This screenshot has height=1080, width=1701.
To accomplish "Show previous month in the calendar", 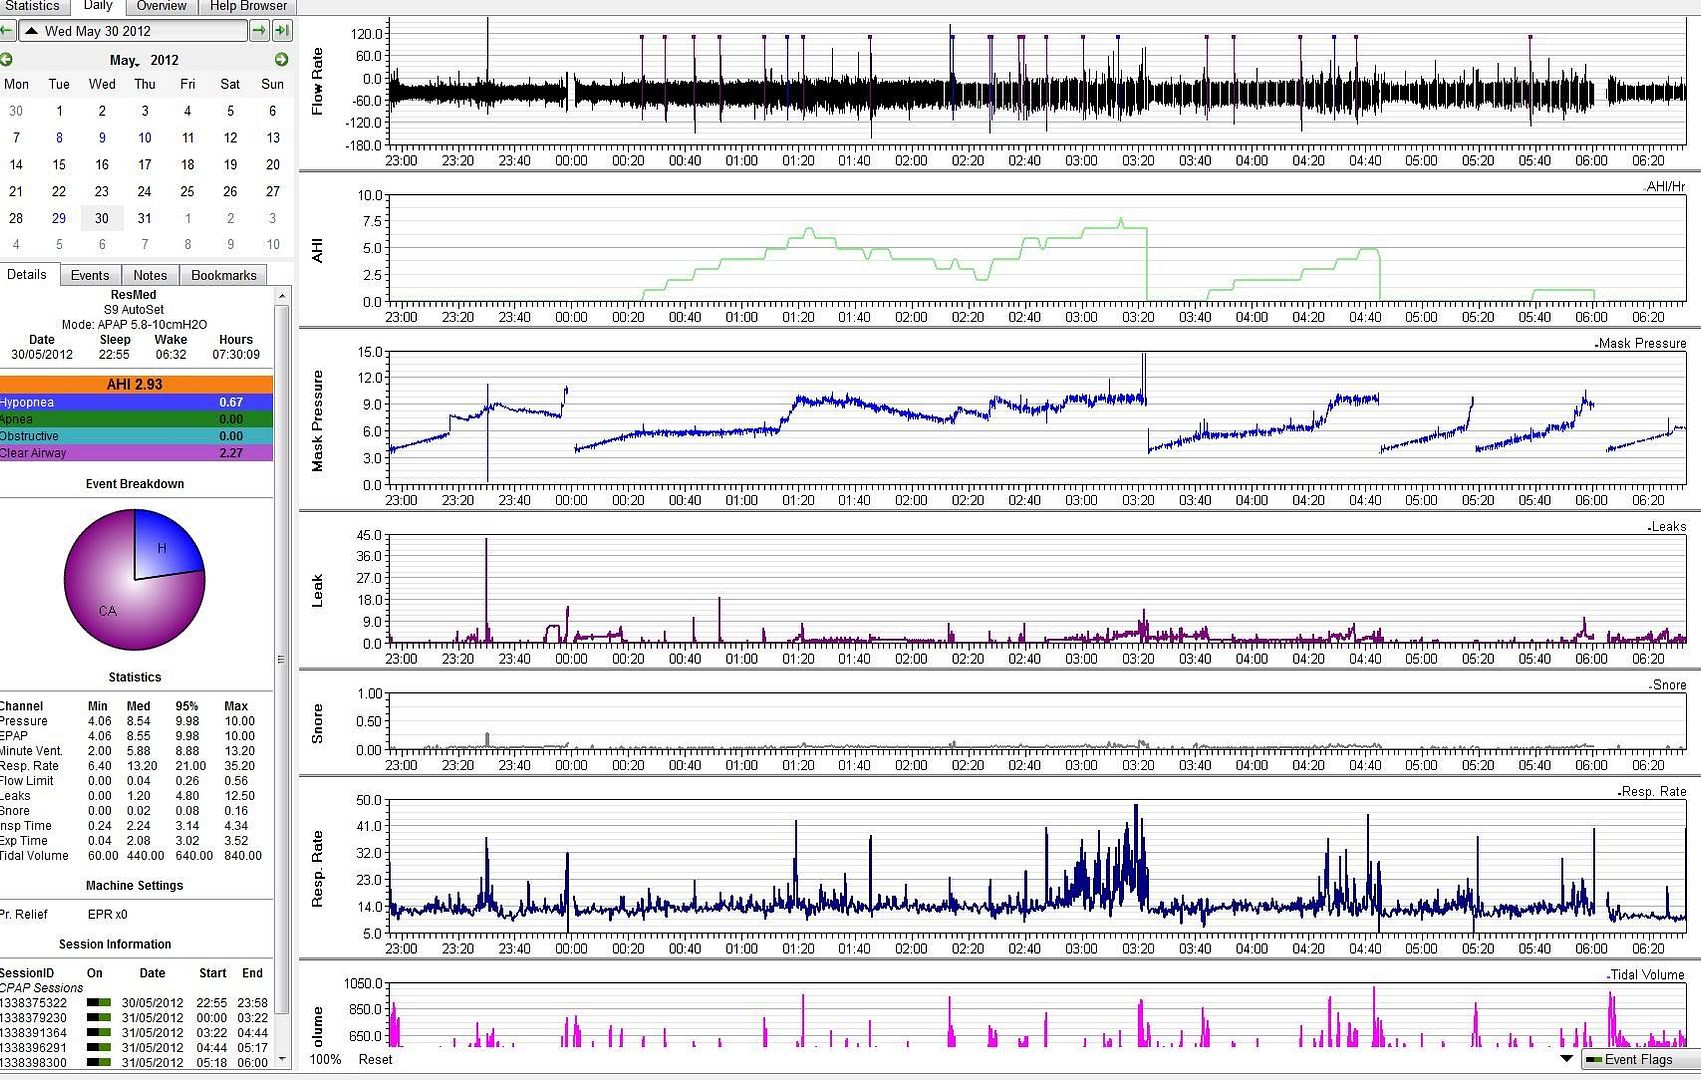I will coord(7,60).
